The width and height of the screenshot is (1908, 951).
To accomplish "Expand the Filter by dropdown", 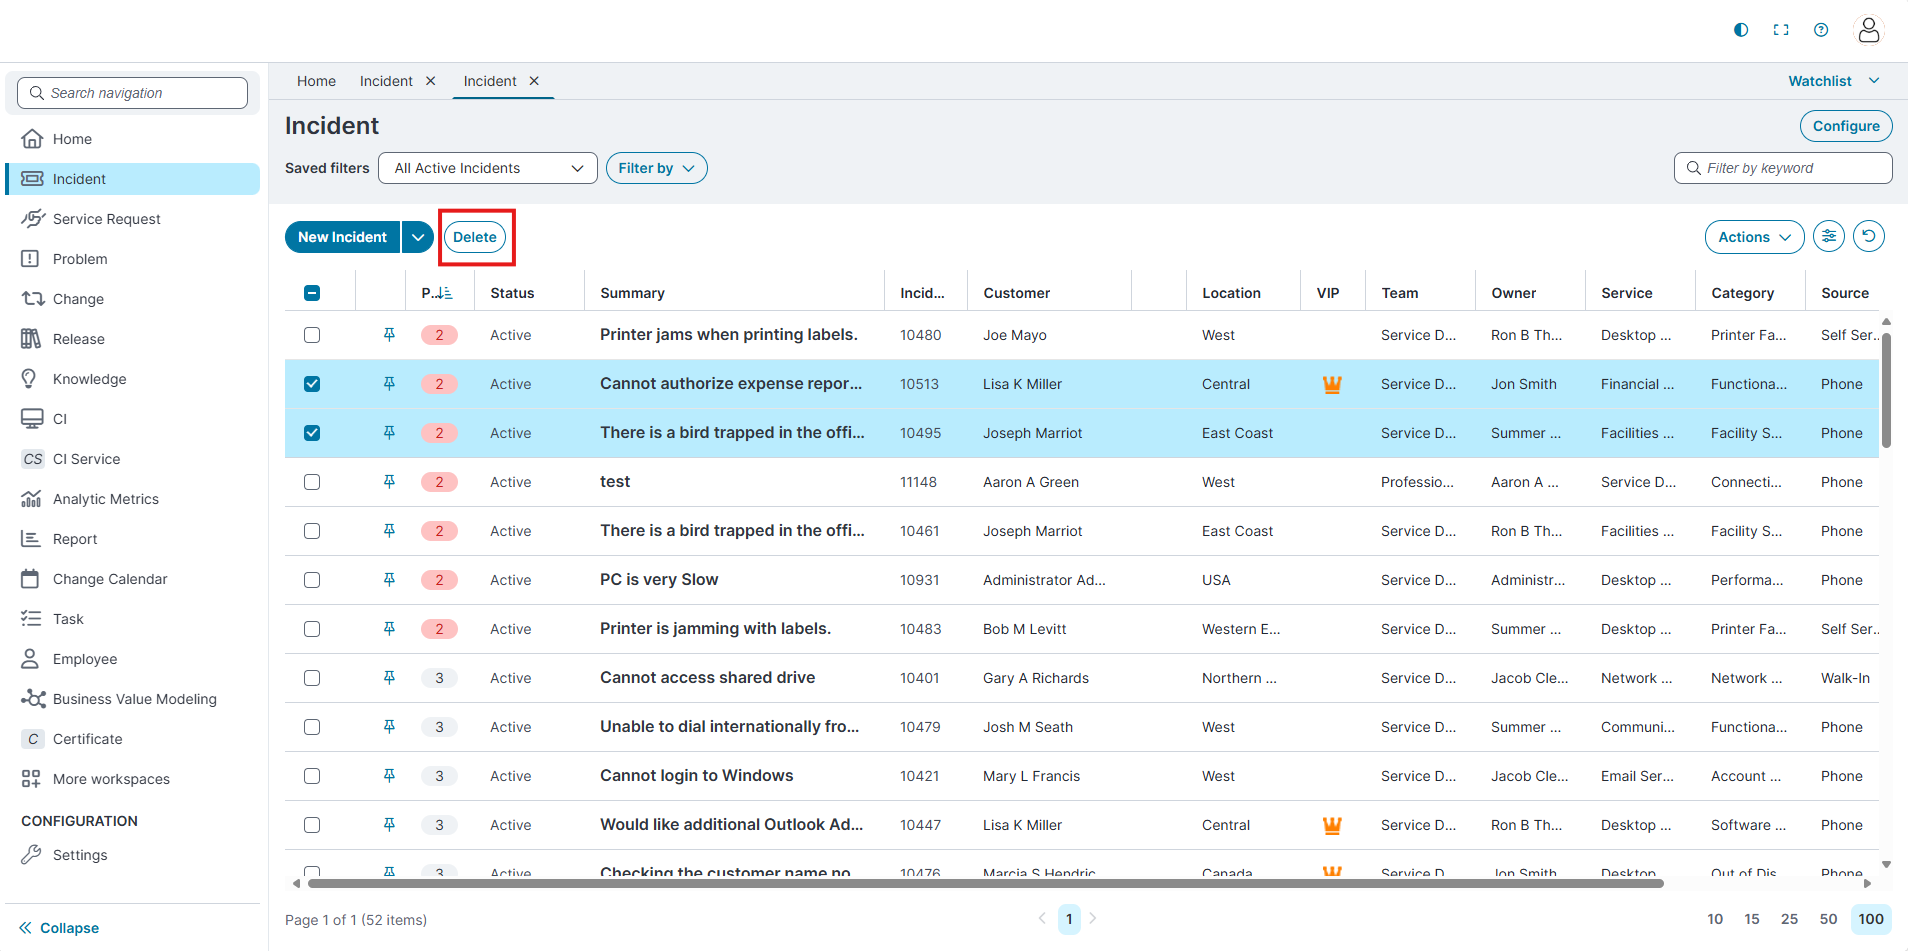I will point(656,168).
